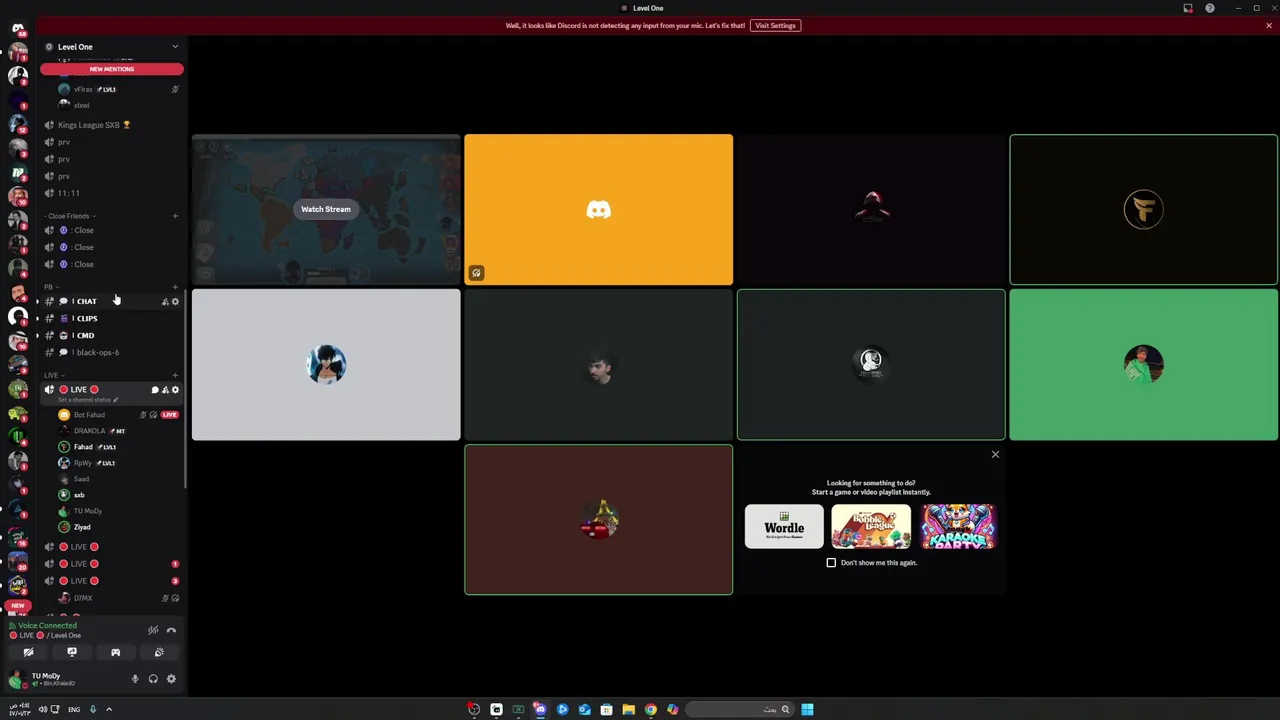Create channel in Close Friends category
The height and width of the screenshot is (720, 1280).
175,216
